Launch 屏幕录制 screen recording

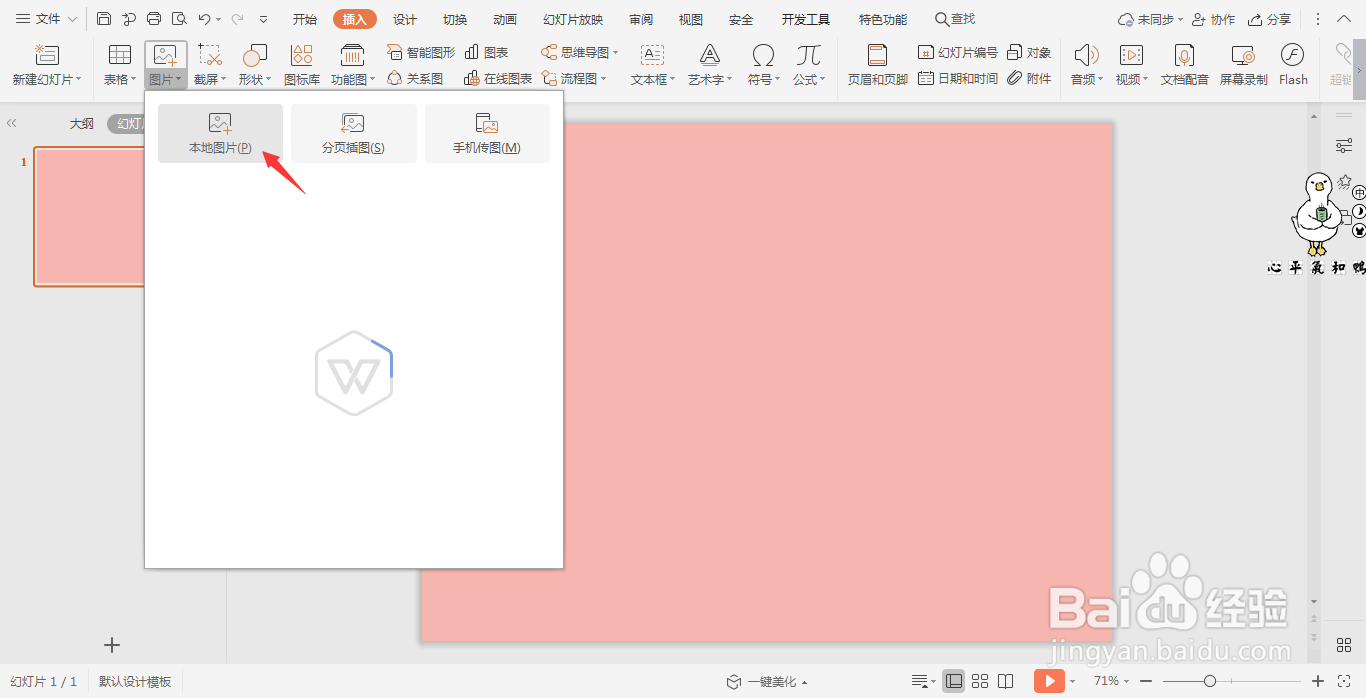1243,64
